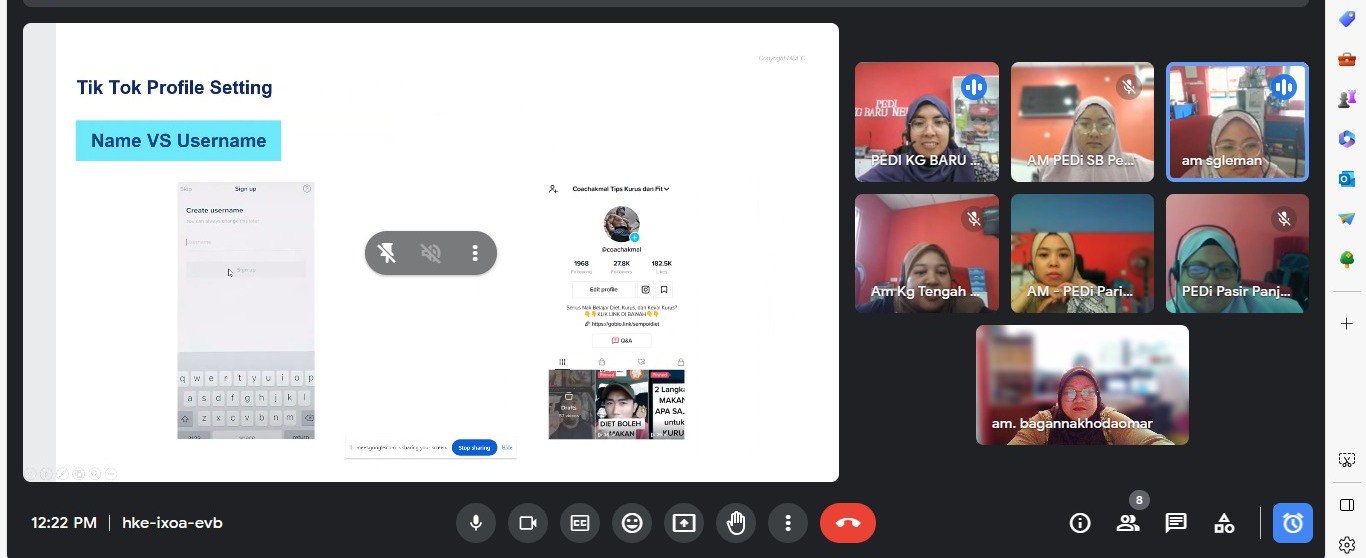Image resolution: width=1366 pixels, height=558 pixels.
Task: Toggle closed captions (CC)
Action: tap(580, 522)
